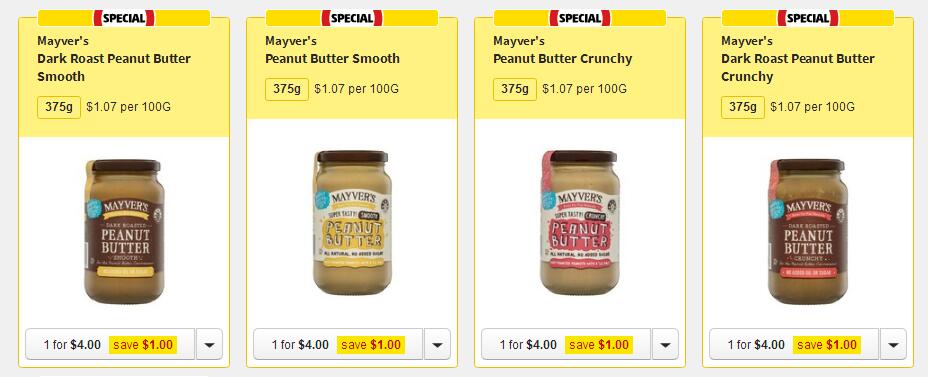Open dropdown arrow for Peanut Butter Crunchy
This screenshot has height=377, width=928.
(665, 344)
